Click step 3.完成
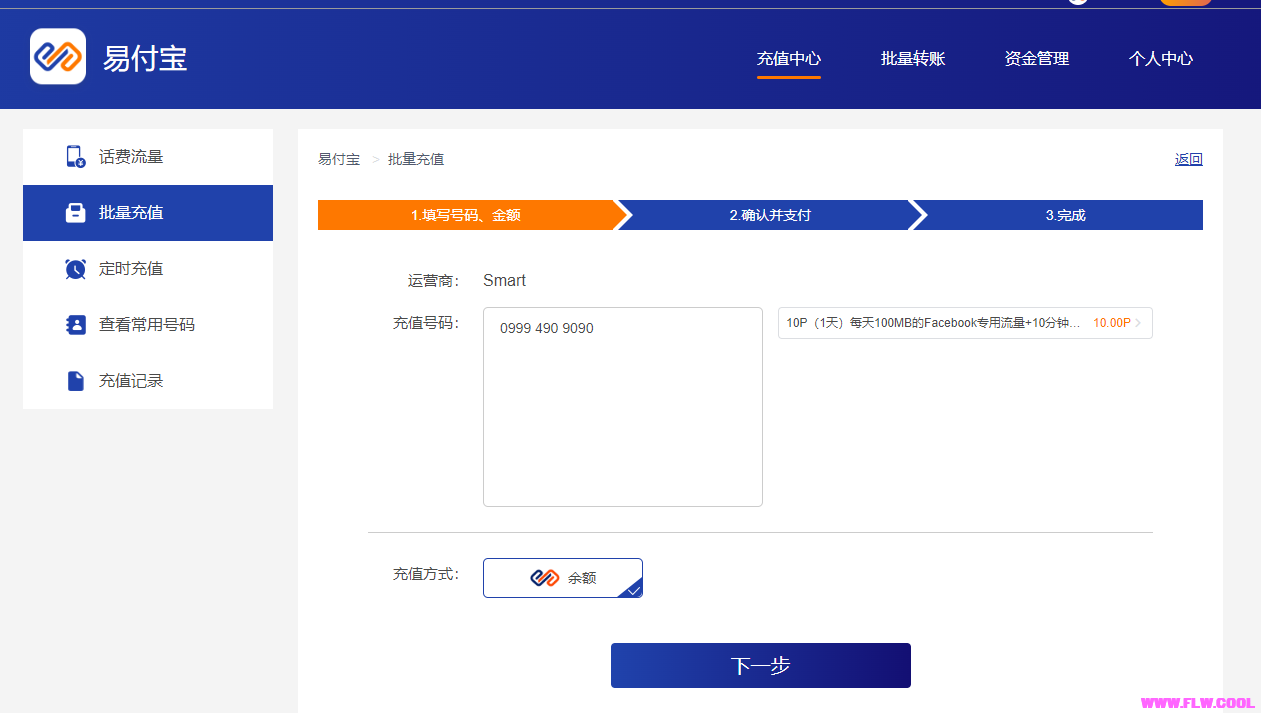This screenshot has width=1261, height=713. click(1065, 215)
